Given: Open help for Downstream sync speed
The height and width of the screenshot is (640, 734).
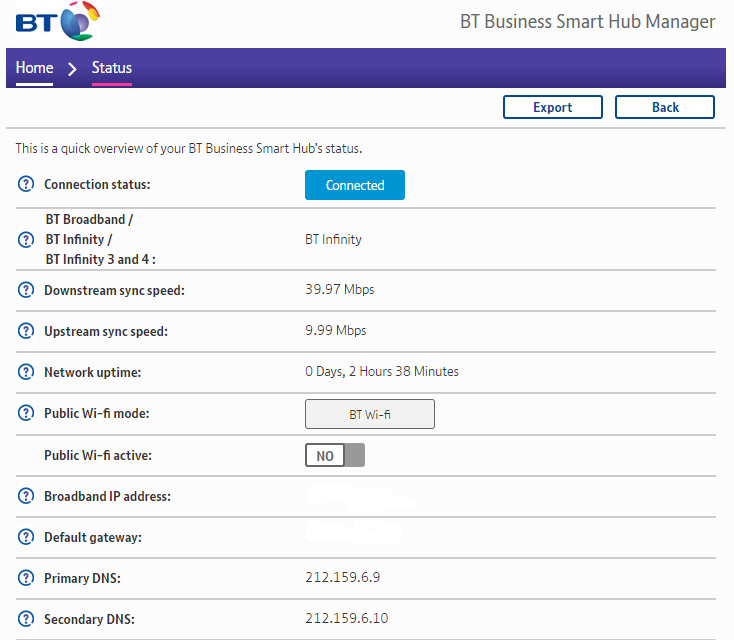Looking at the screenshot, I should coord(26,291).
